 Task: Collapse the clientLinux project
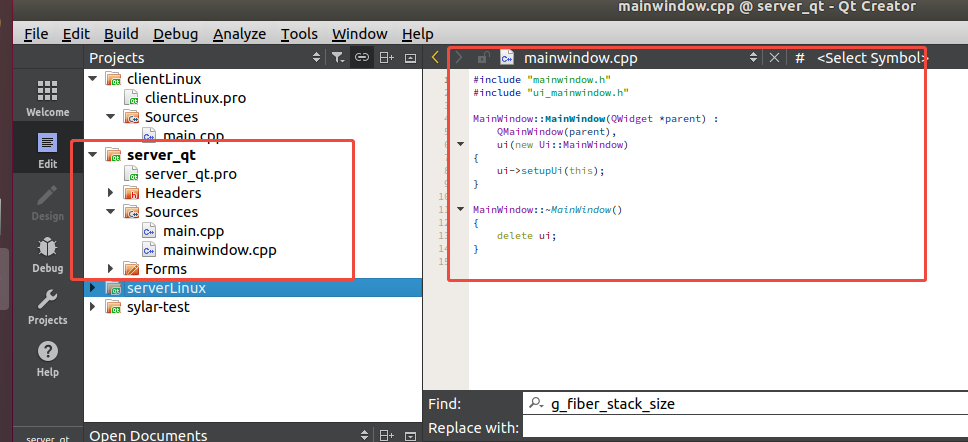click(x=93, y=78)
